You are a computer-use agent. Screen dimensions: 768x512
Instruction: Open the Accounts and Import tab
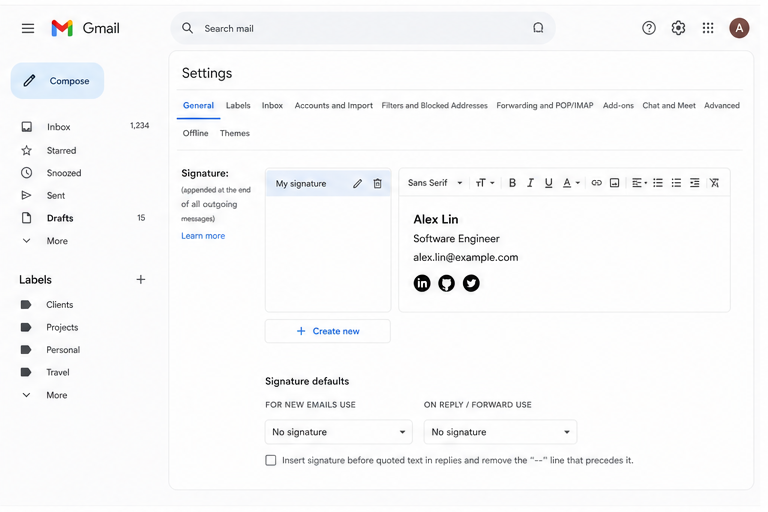click(x=334, y=105)
